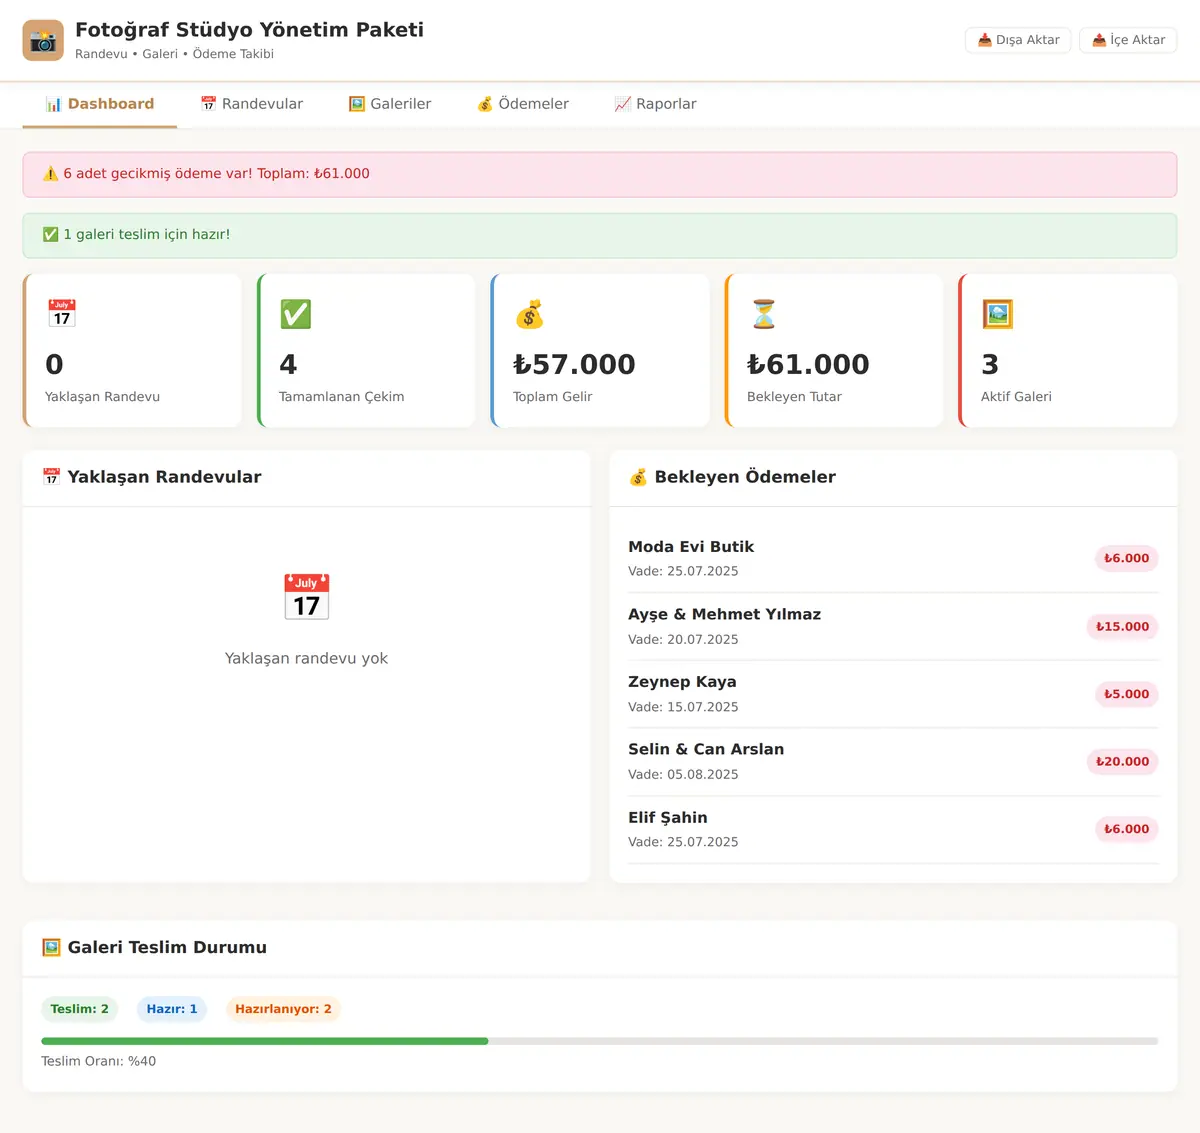Click the 'Vade: 05.08.2025' due date
Viewport: 1200px width, 1133px height.
[x=683, y=775]
